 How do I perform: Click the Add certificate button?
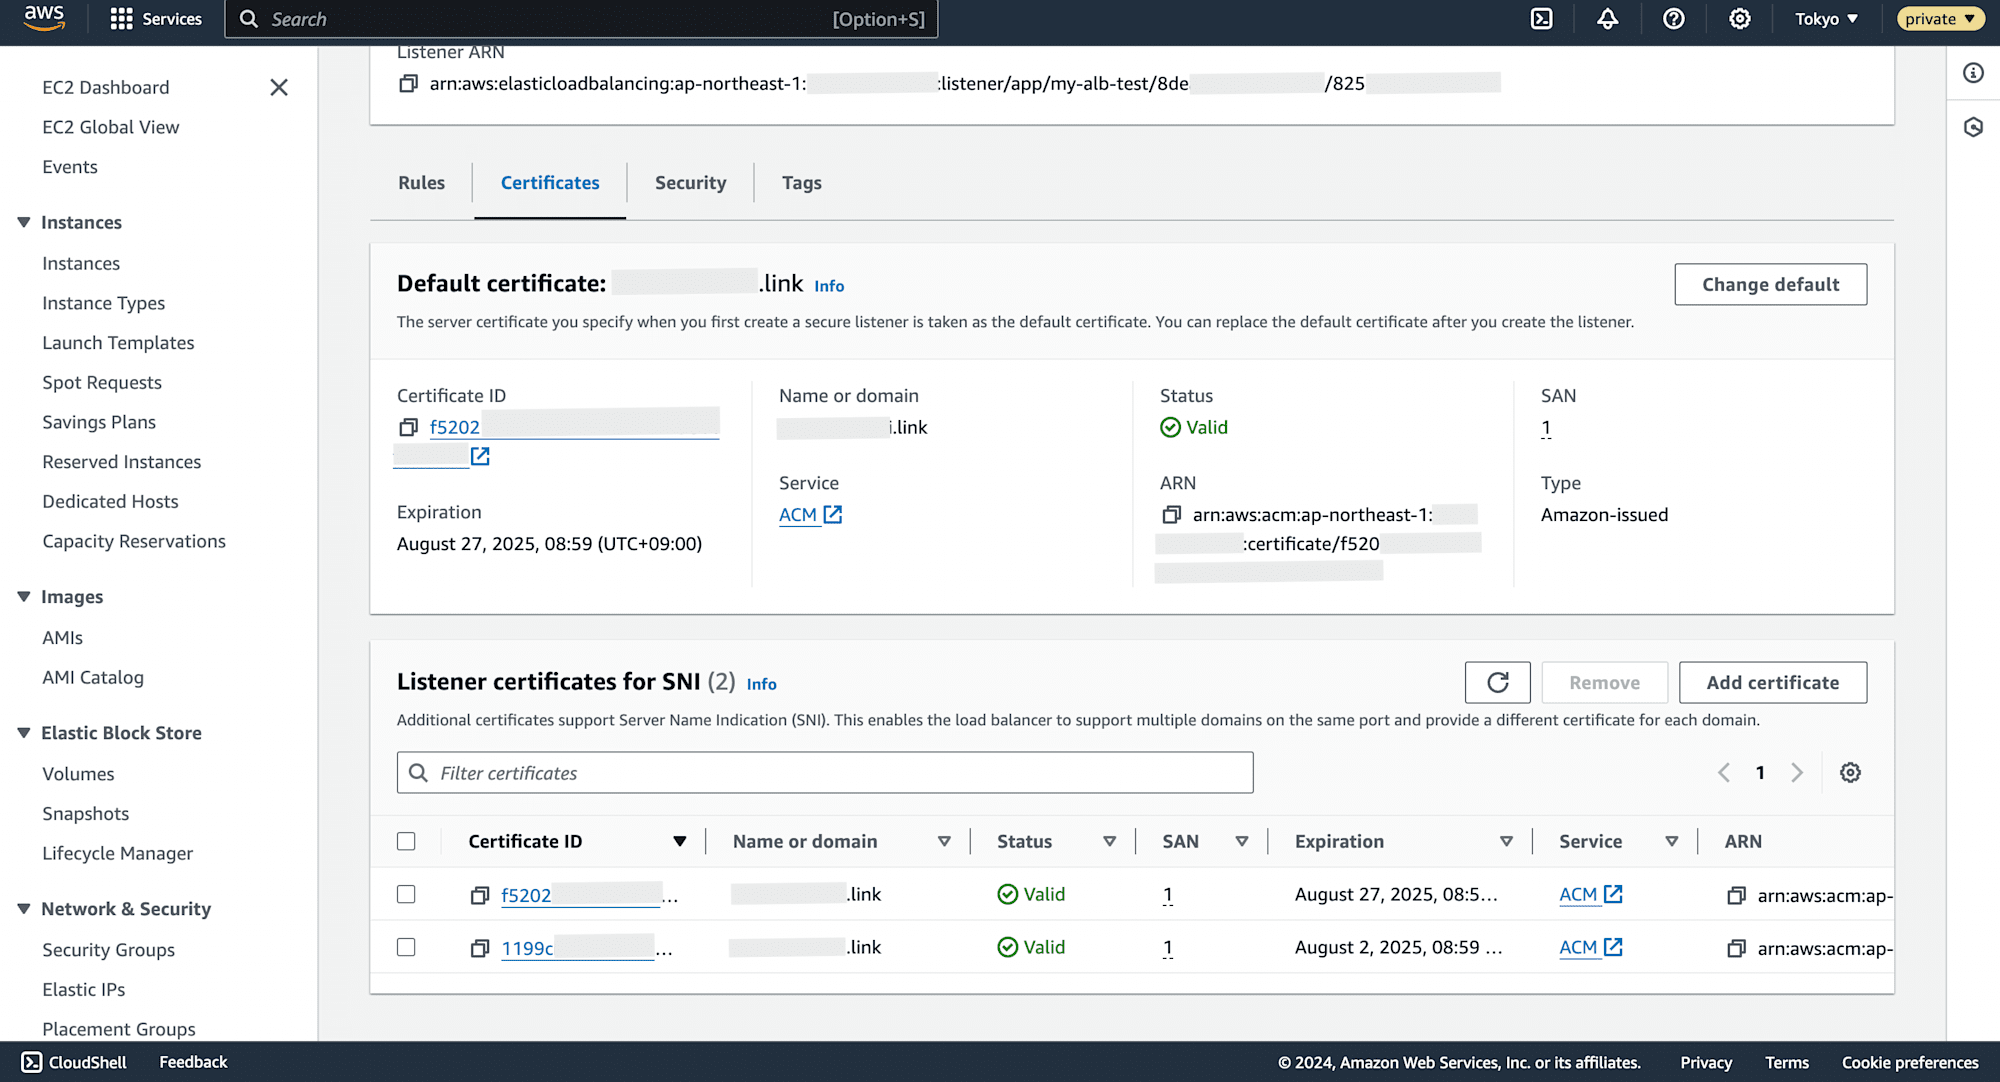[1773, 682]
